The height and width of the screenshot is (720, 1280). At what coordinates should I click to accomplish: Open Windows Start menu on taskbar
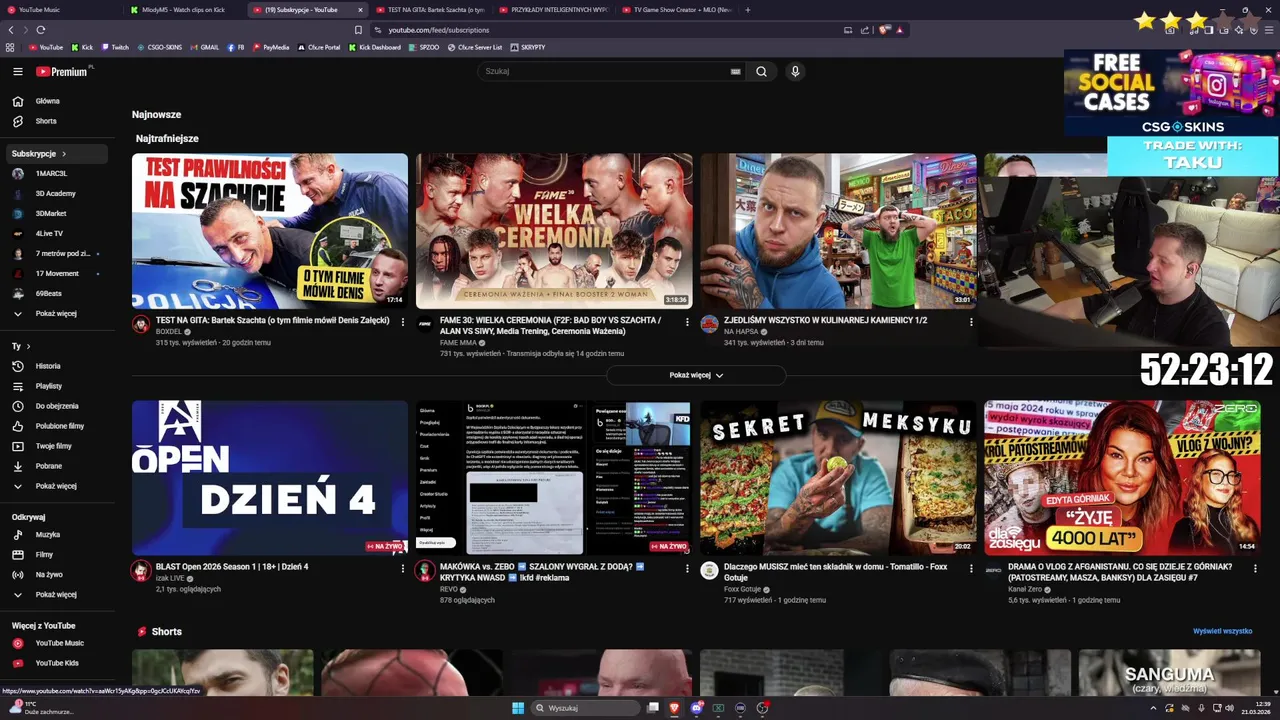click(x=518, y=708)
